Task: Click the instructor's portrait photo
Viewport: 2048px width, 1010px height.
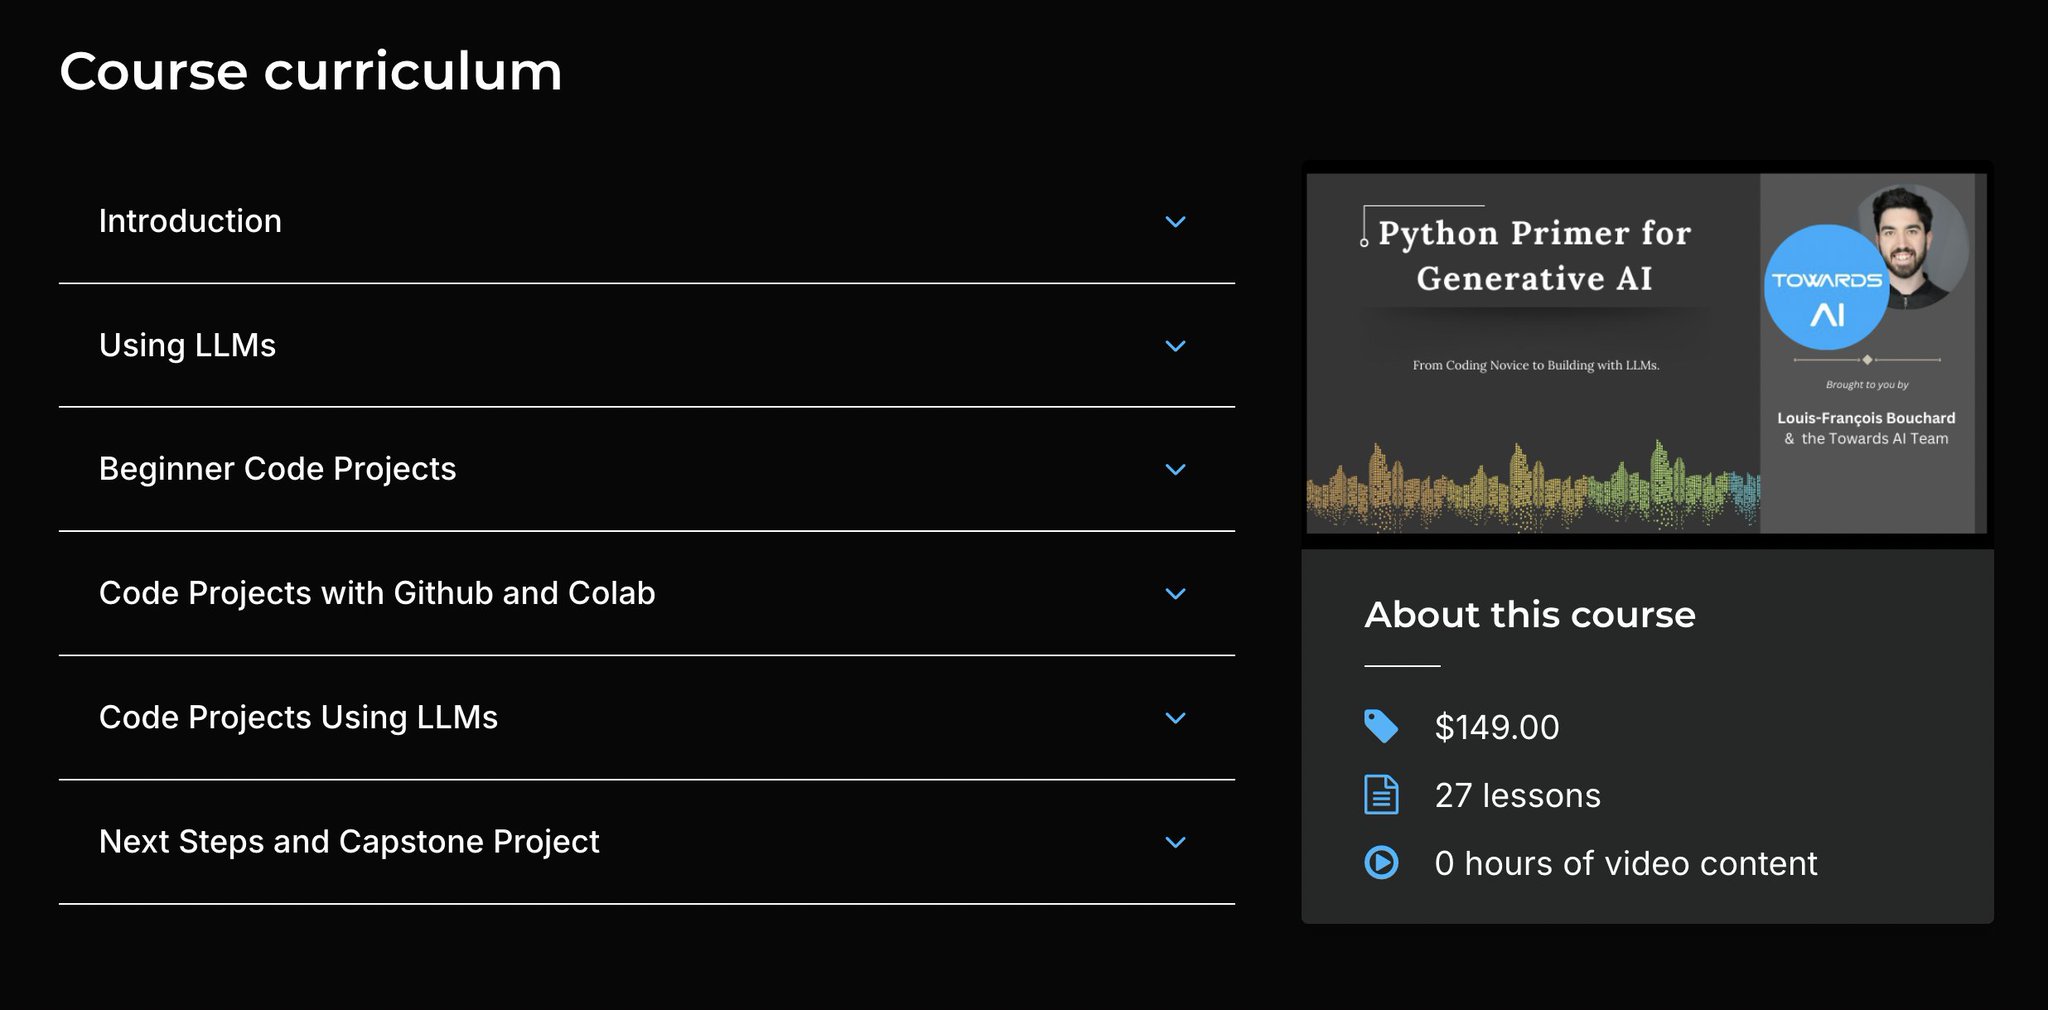Action: (1914, 246)
